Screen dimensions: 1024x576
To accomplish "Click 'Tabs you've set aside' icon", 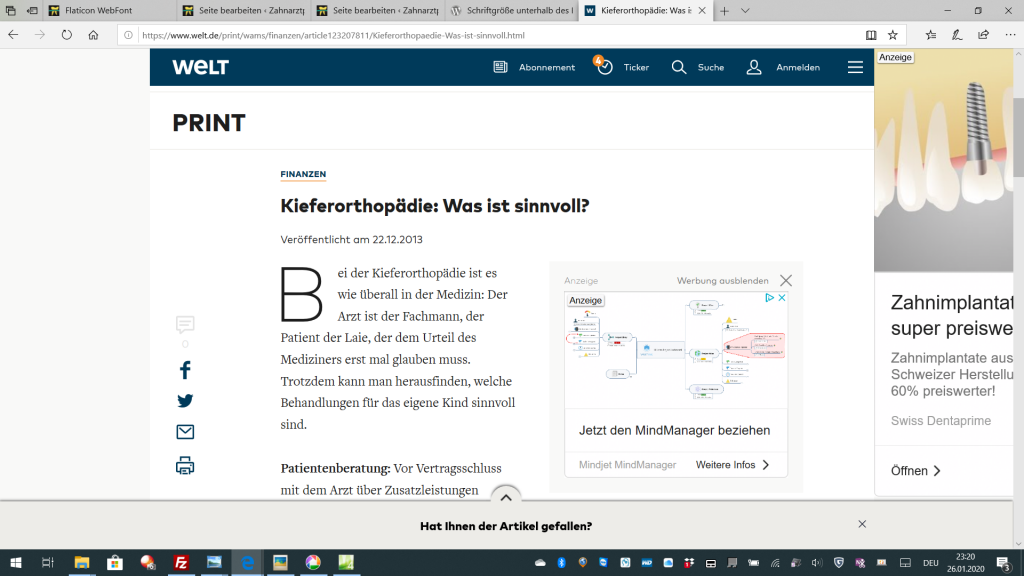I will tap(10, 10).
